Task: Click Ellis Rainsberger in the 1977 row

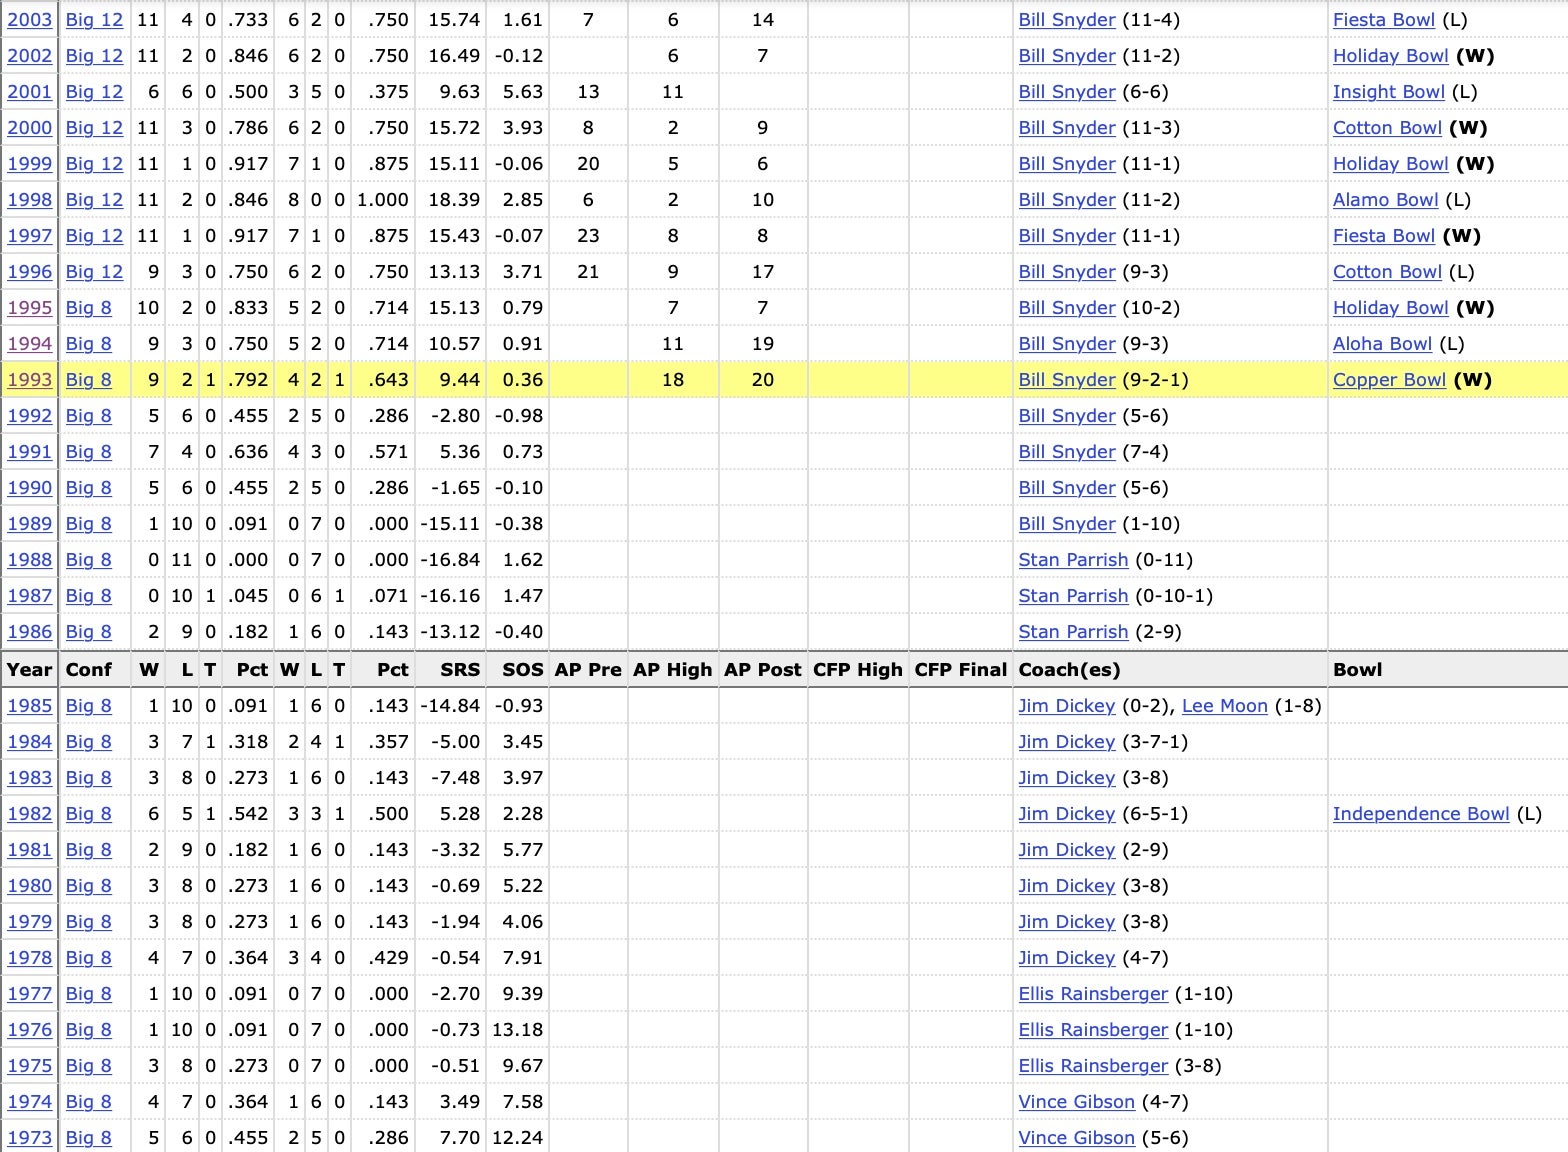Action: (1092, 994)
